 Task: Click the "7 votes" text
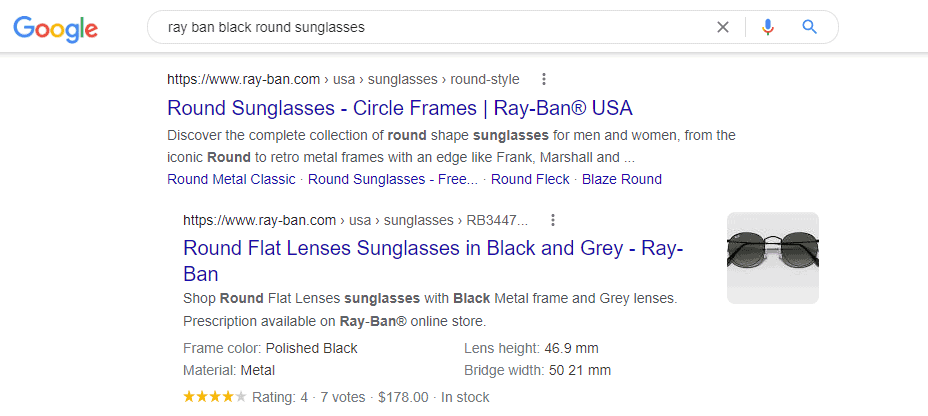[x=343, y=397]
